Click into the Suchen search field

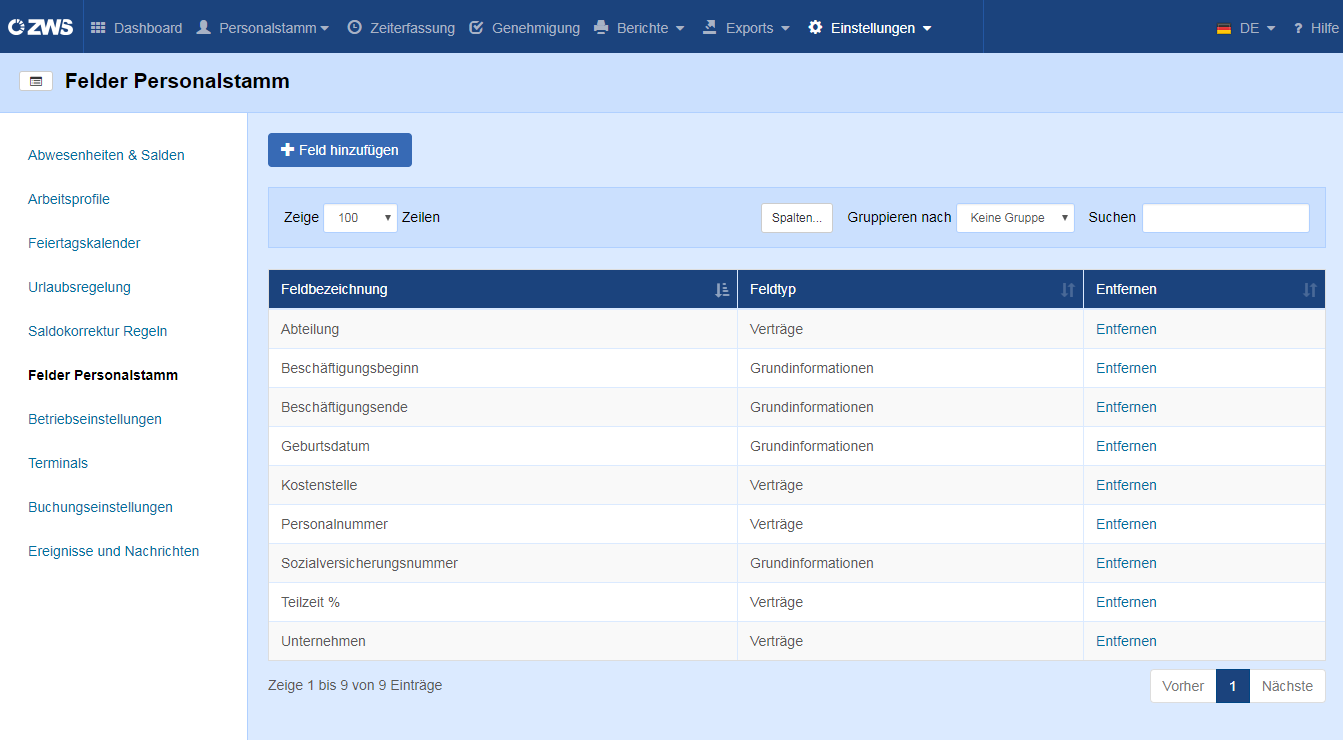click(1226, 218)
